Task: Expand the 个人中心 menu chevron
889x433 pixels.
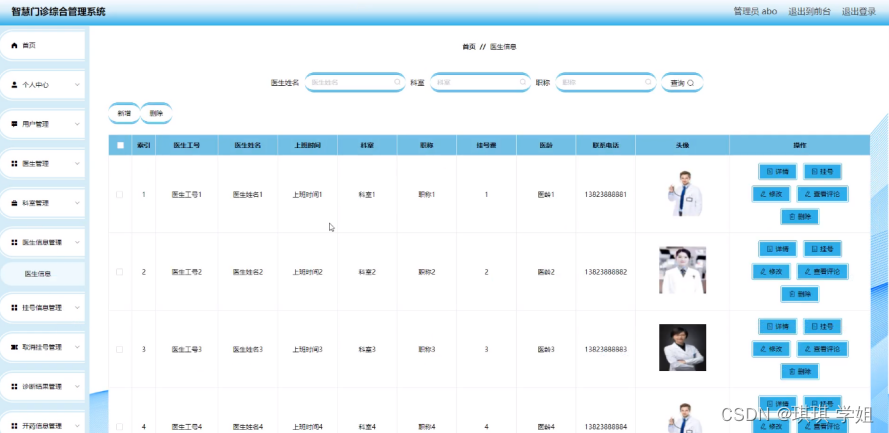Action: (x=77, y=84)
